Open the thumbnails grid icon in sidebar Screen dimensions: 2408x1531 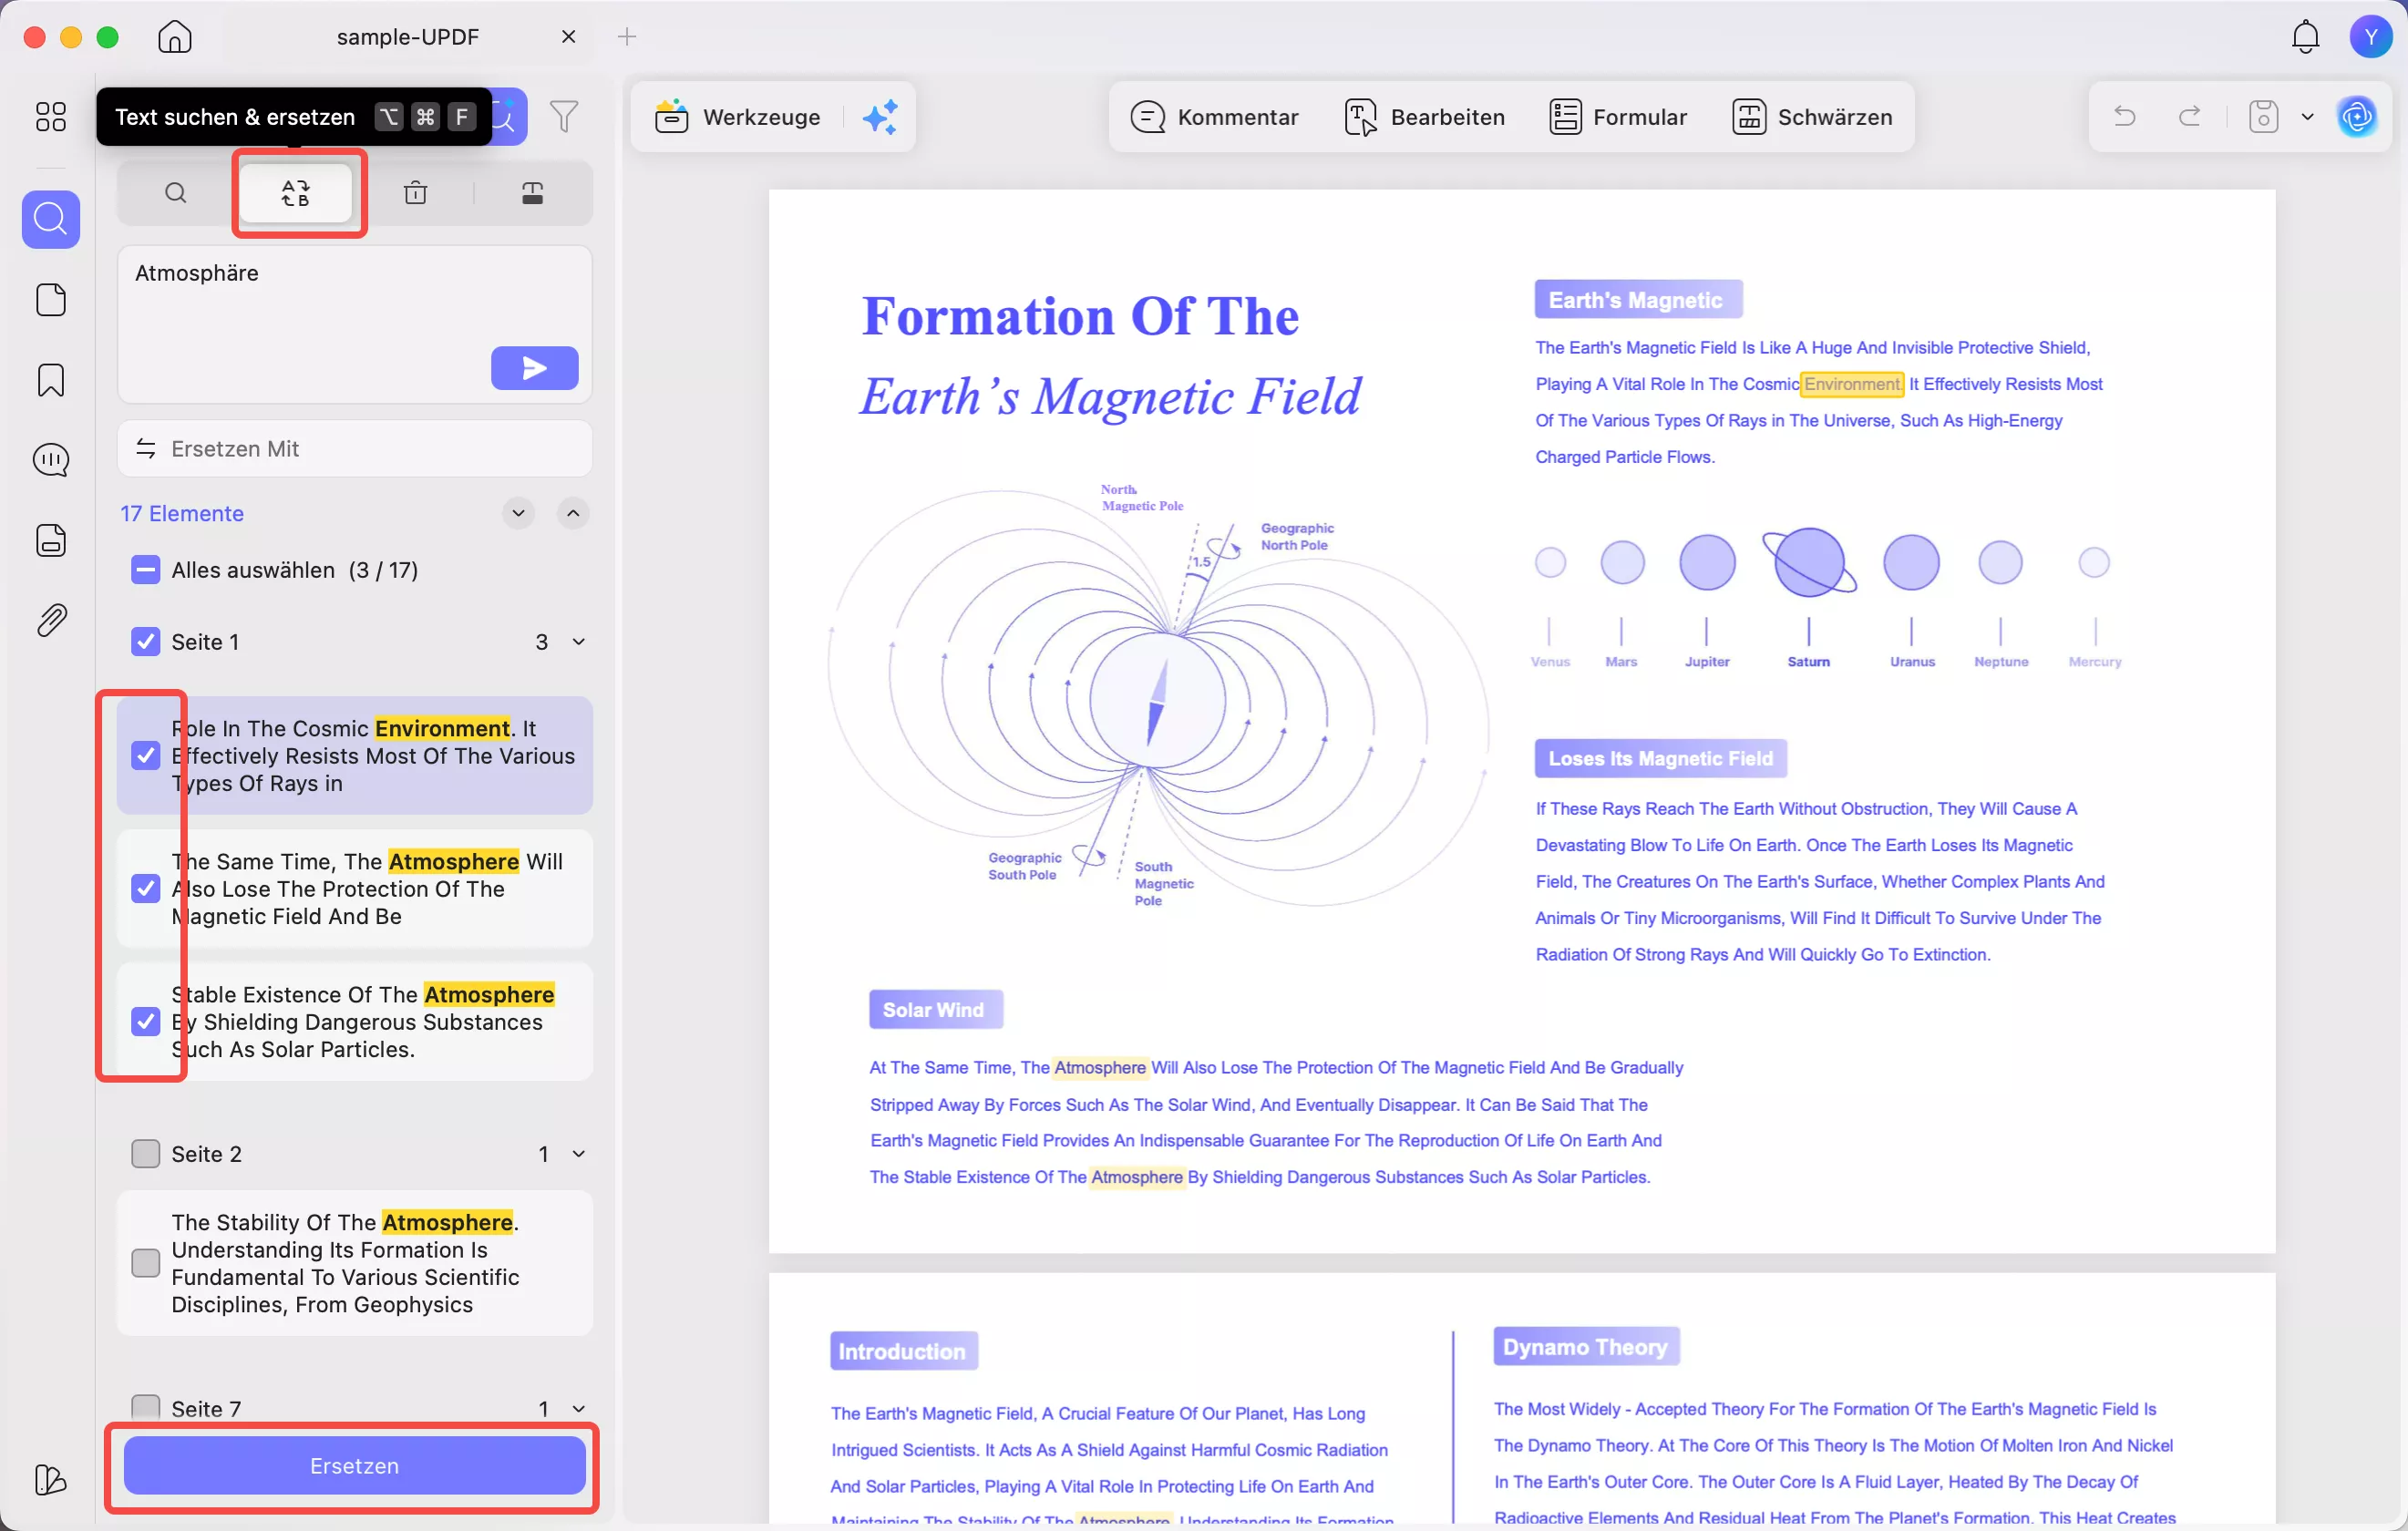[50, 117]
